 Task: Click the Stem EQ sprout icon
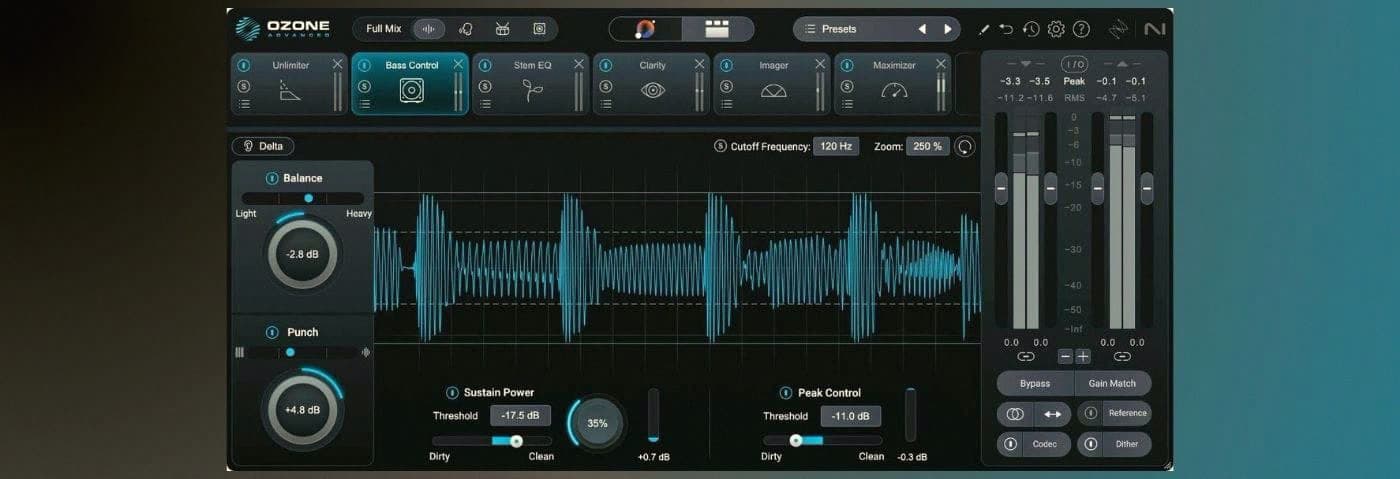click(x=532, y=91)
